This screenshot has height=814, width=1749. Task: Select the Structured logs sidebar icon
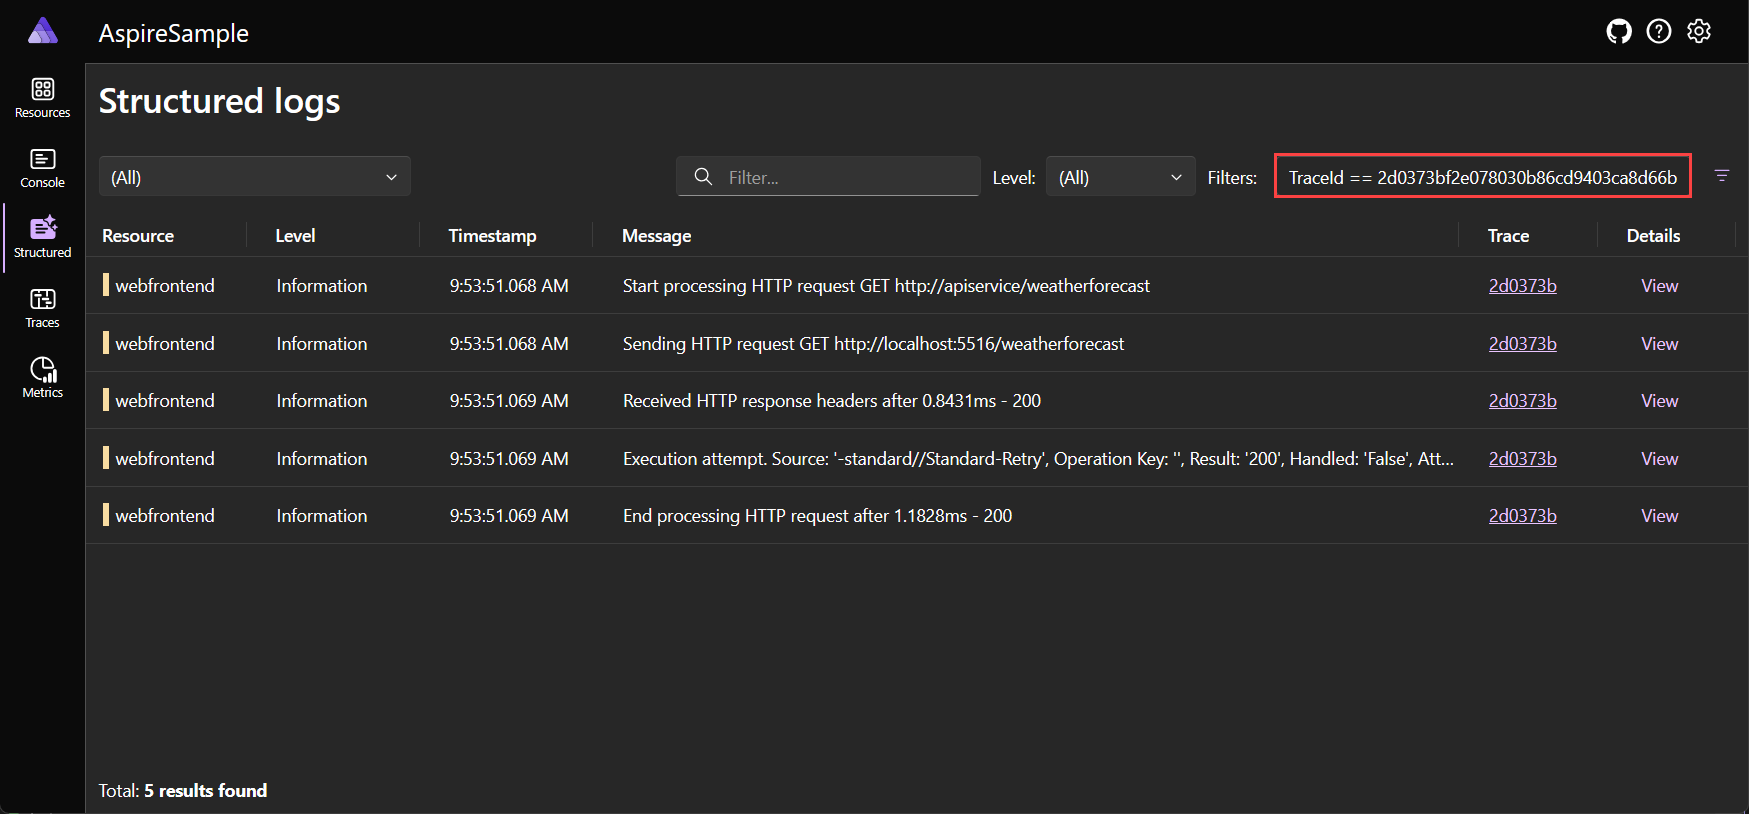[42, 237]
